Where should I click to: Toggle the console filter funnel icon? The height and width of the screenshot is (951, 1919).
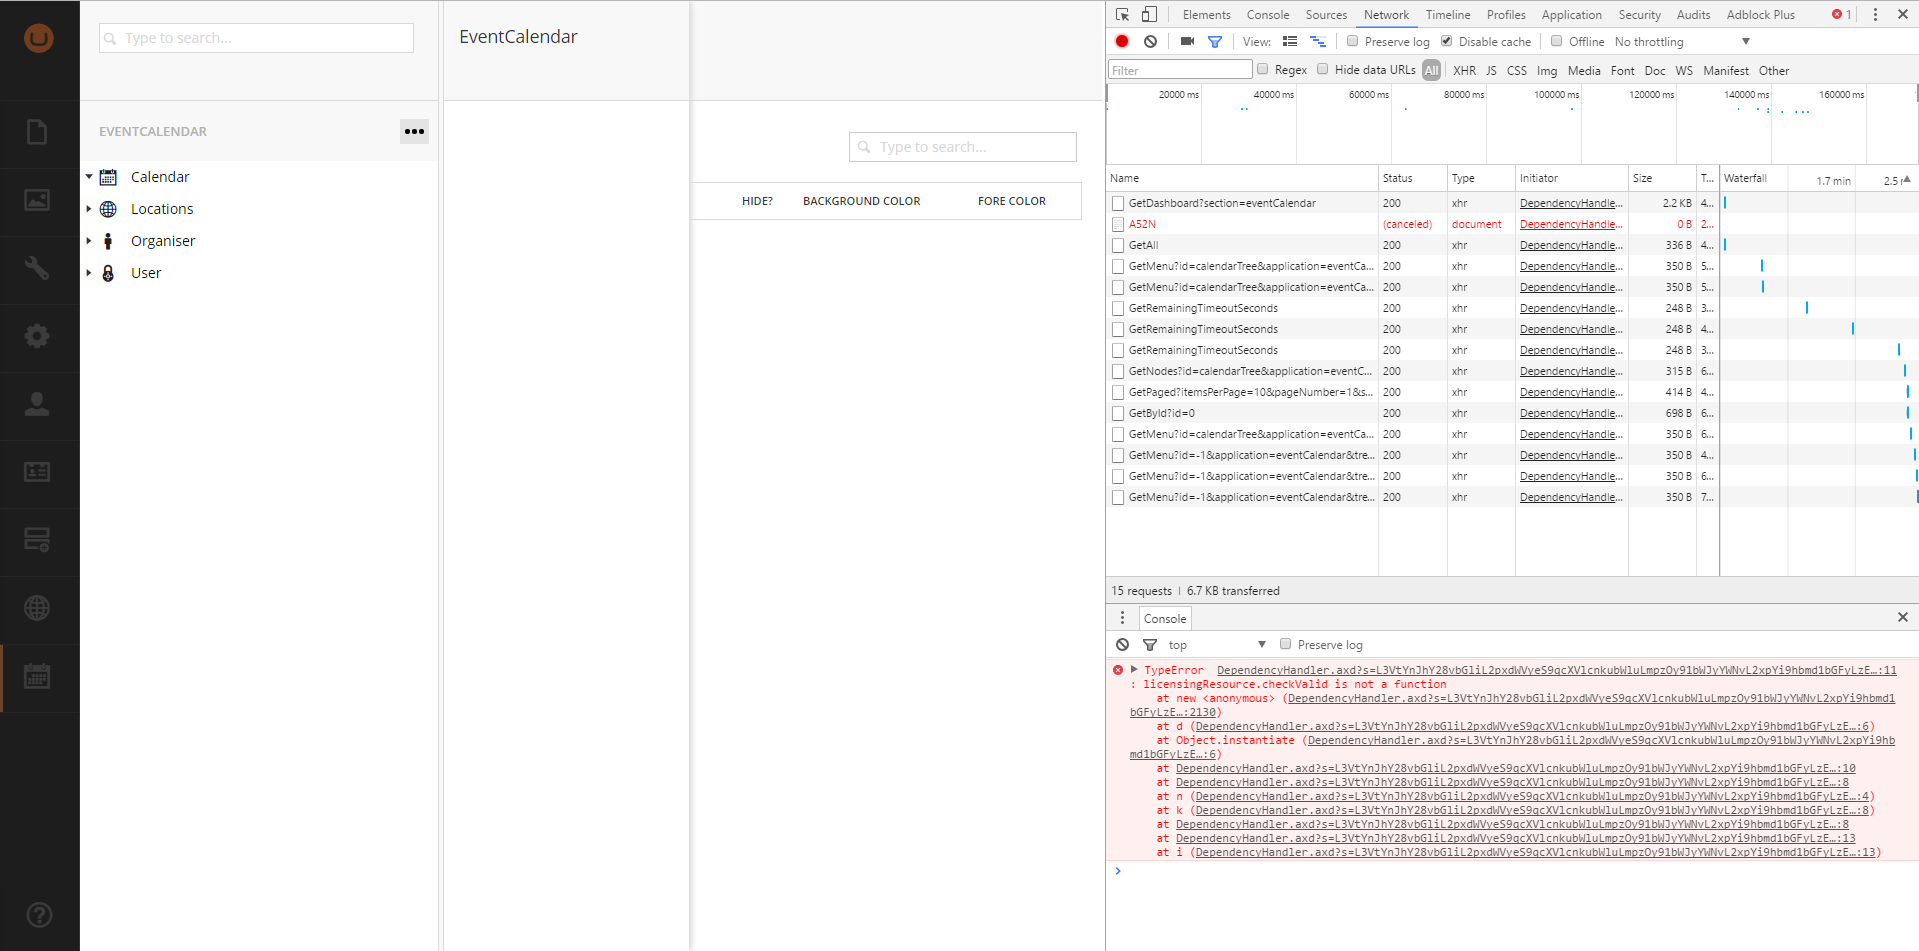tap(1150, 645)
